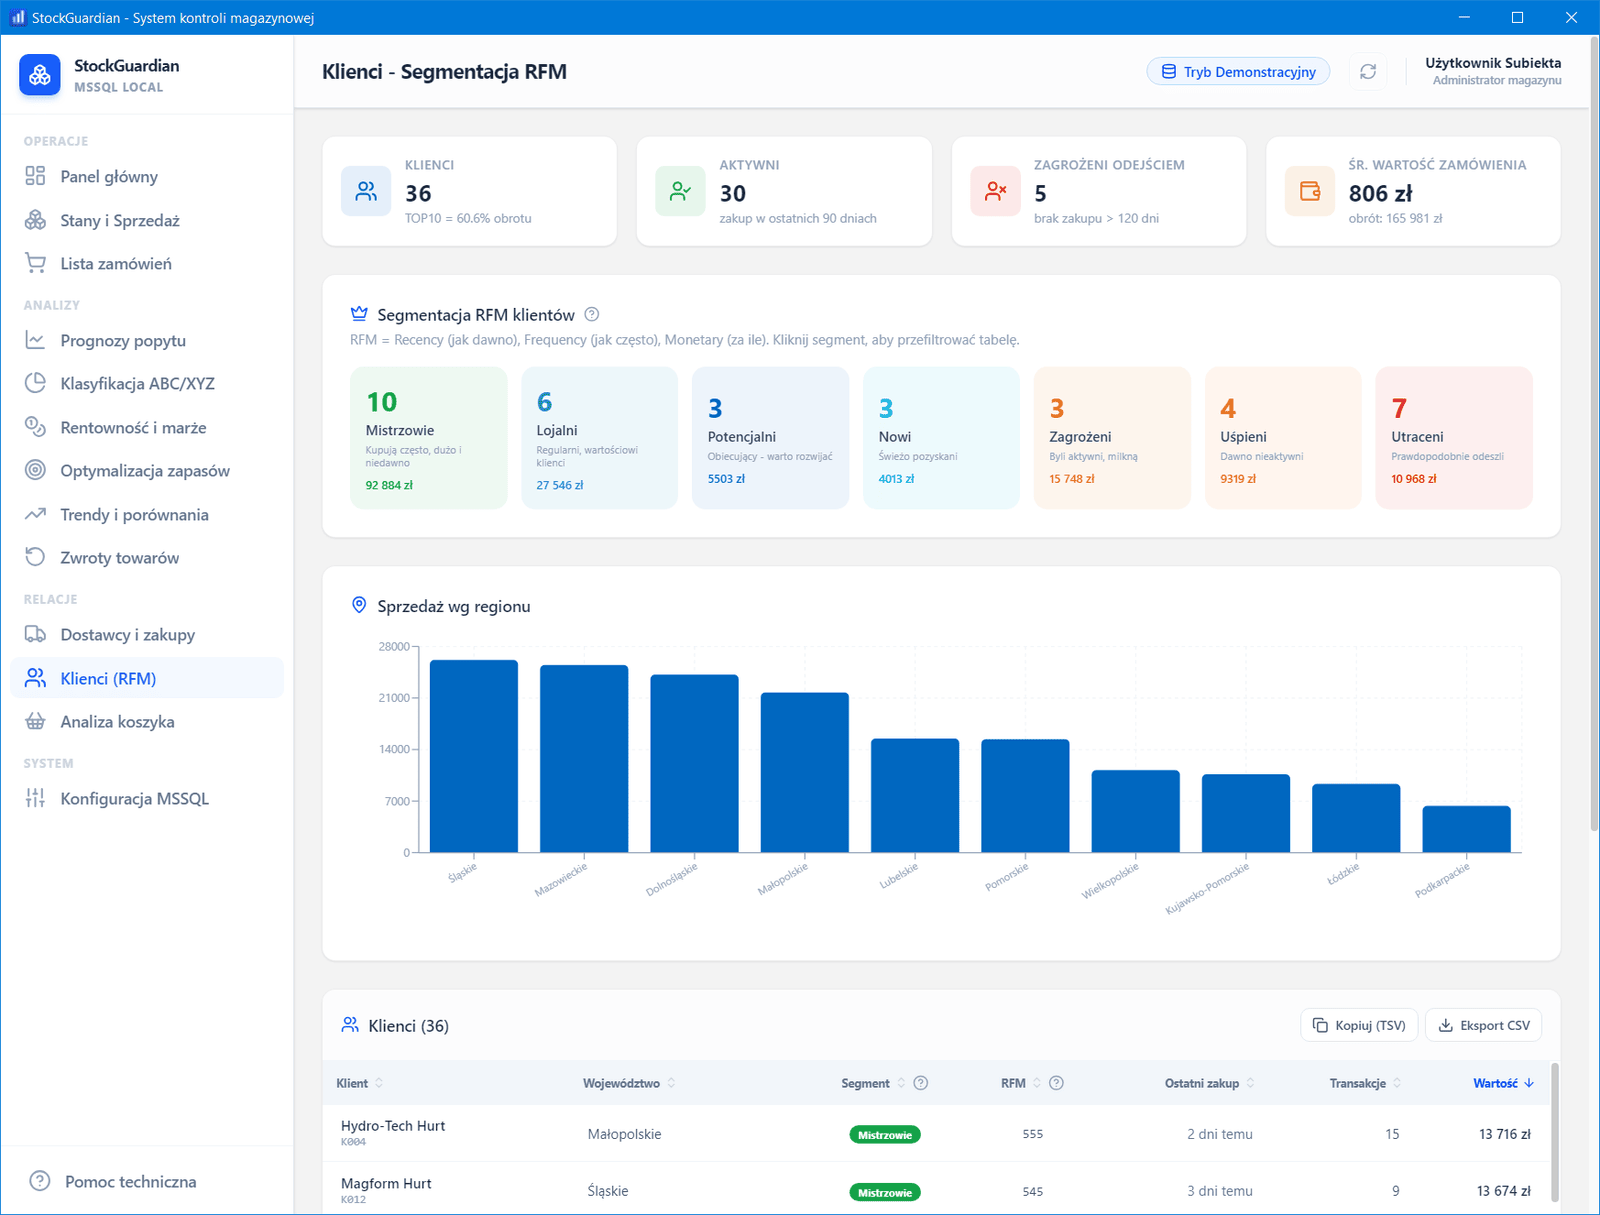Viewport: 1600px width, 1215px height.
Task: Click the info icon next to RFM column
Action: coord(1056,1083)
